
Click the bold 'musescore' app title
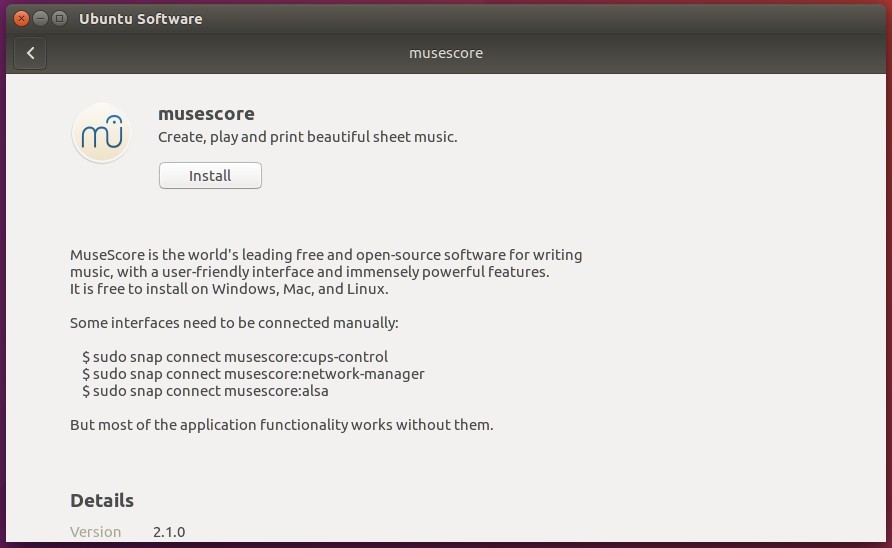pos(207,114)
